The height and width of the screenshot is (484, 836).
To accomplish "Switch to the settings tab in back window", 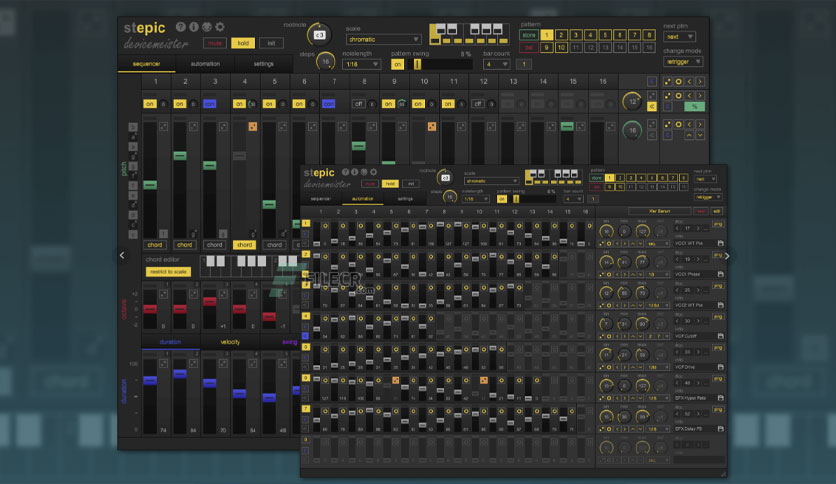I will [263, 64].
